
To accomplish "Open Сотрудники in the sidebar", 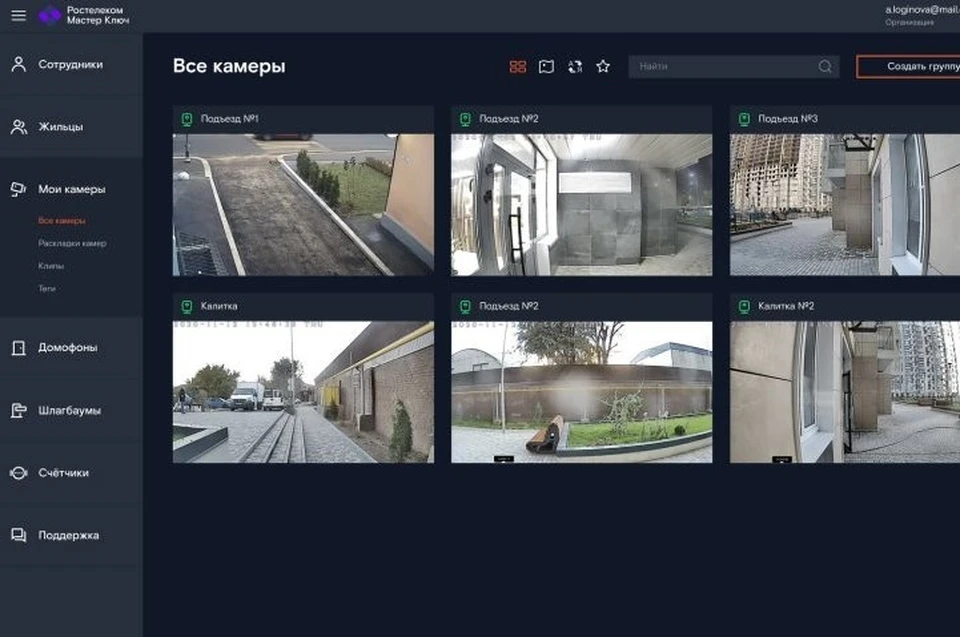I will pos(72,64).
